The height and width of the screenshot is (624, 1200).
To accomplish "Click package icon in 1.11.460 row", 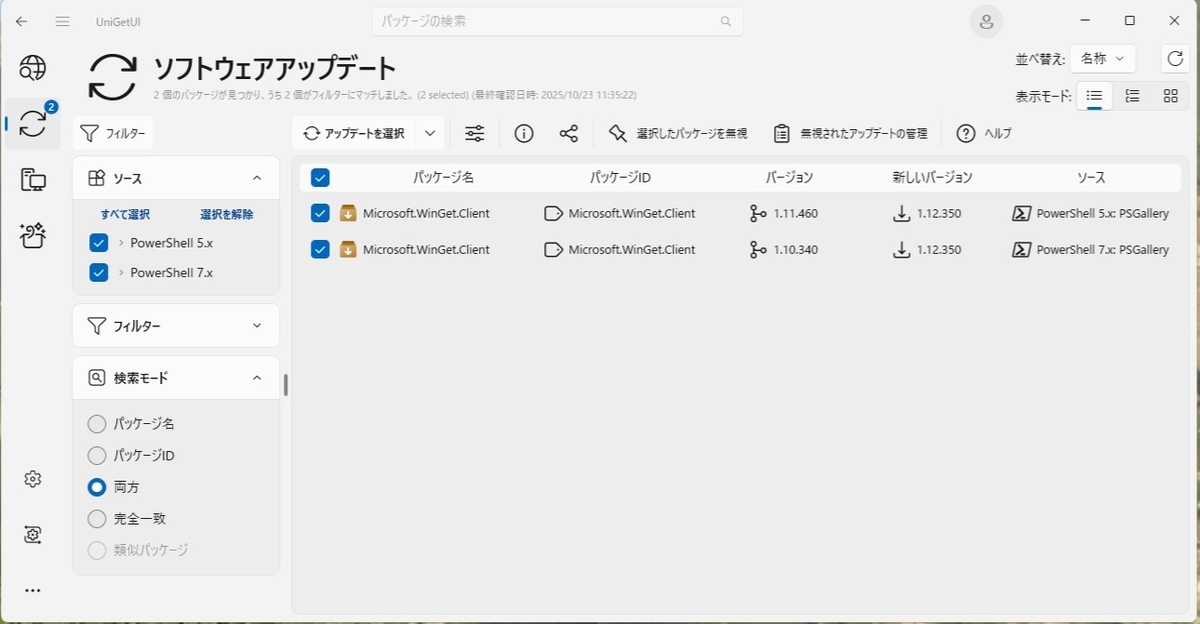I will [348, 213].
